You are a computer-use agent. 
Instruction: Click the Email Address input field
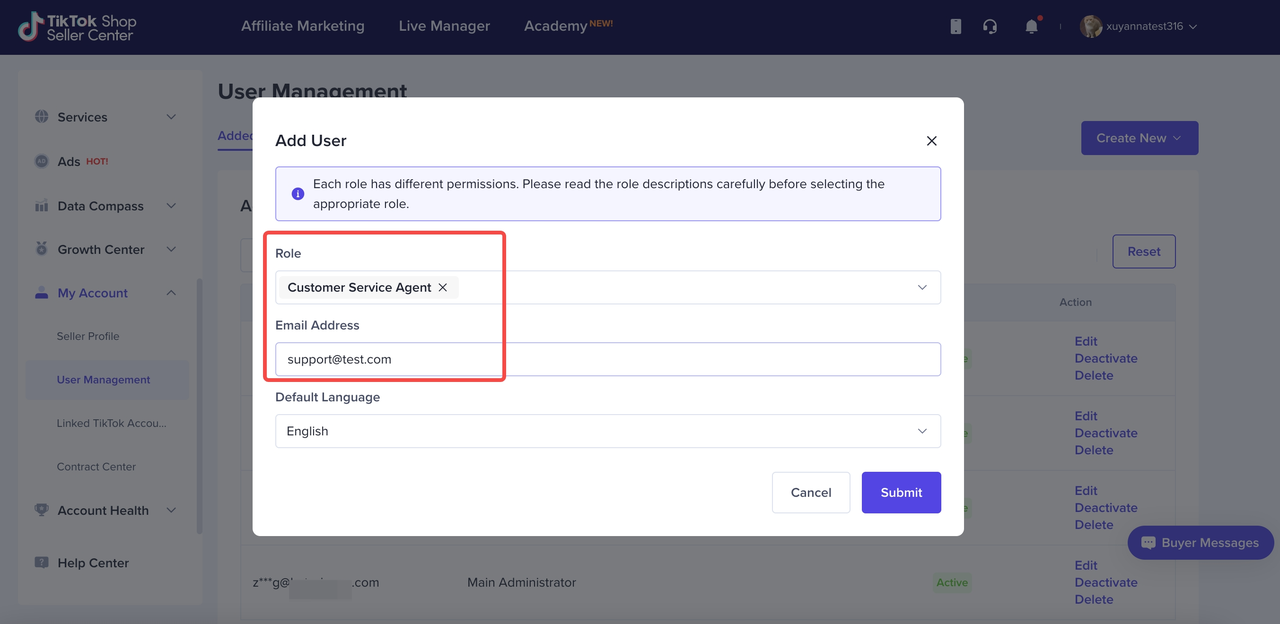tap(607, 359)
